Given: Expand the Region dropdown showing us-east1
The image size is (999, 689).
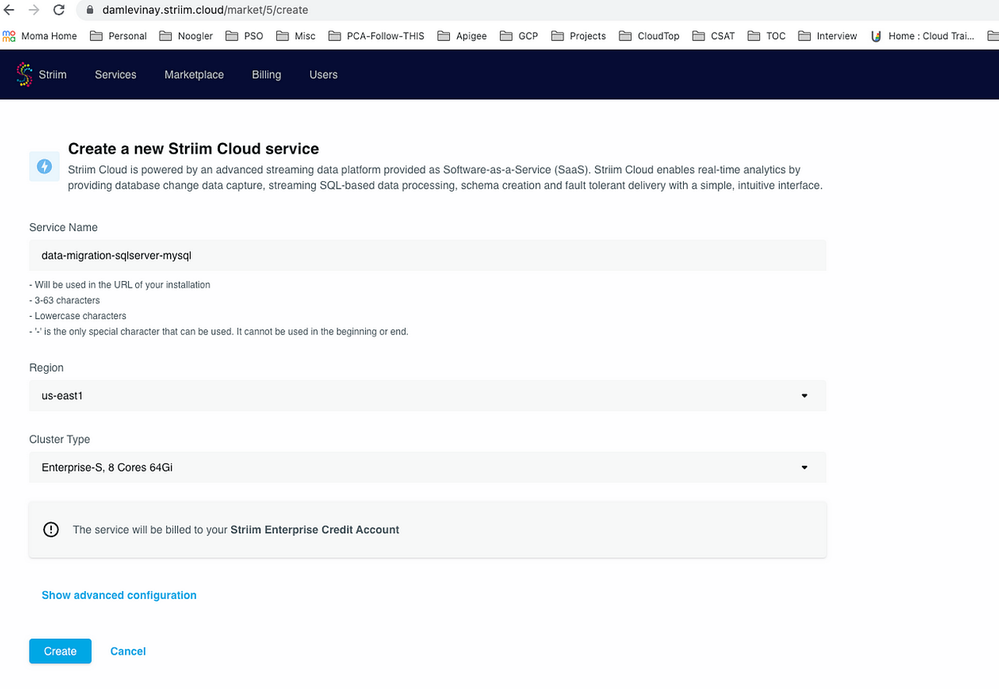Looking at the screenshot, I should (428, 396).
